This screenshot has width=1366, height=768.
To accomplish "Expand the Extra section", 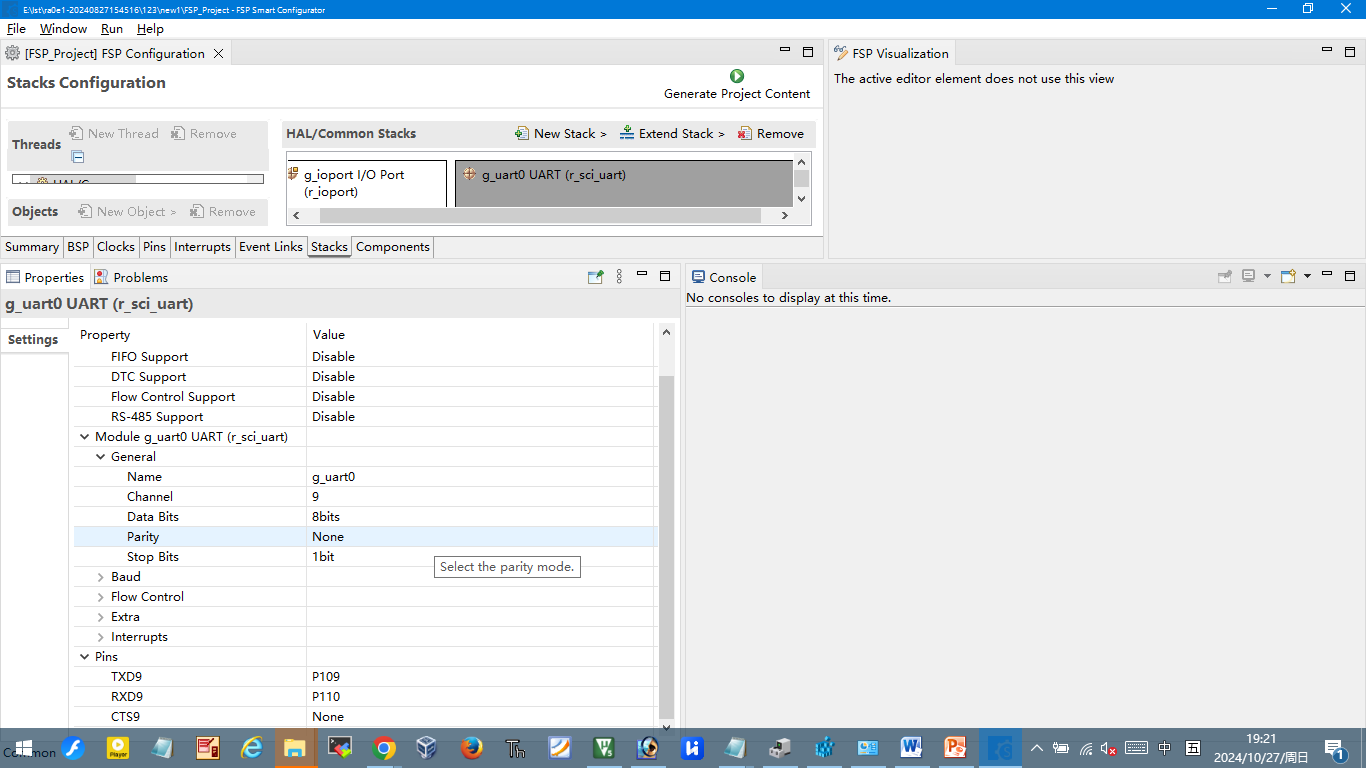I will (x=100, y=617).
